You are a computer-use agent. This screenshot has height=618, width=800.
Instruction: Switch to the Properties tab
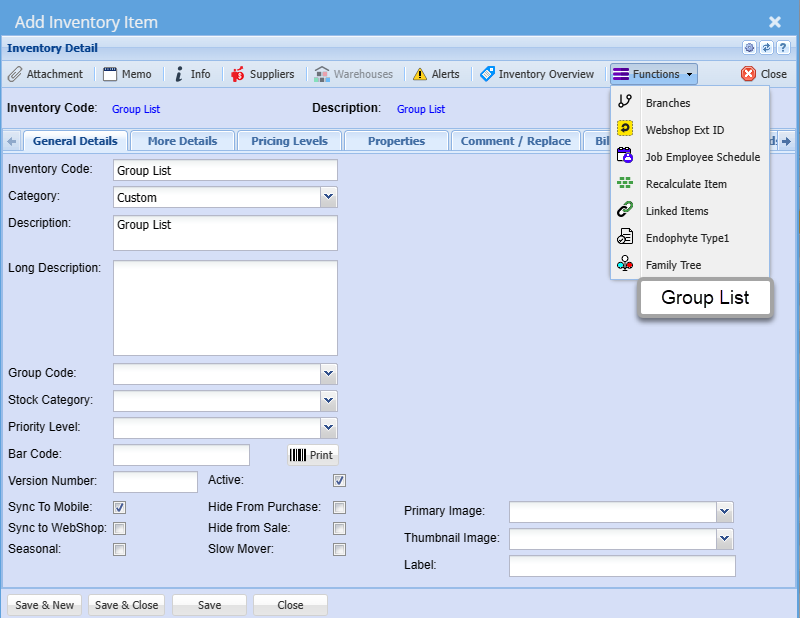coord(396,141)
